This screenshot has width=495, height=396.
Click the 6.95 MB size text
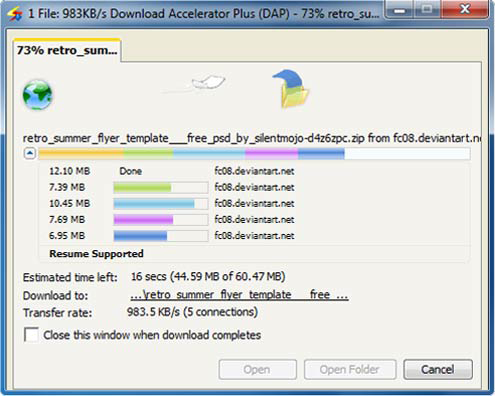pyautogui.click(x=67, y=236)
